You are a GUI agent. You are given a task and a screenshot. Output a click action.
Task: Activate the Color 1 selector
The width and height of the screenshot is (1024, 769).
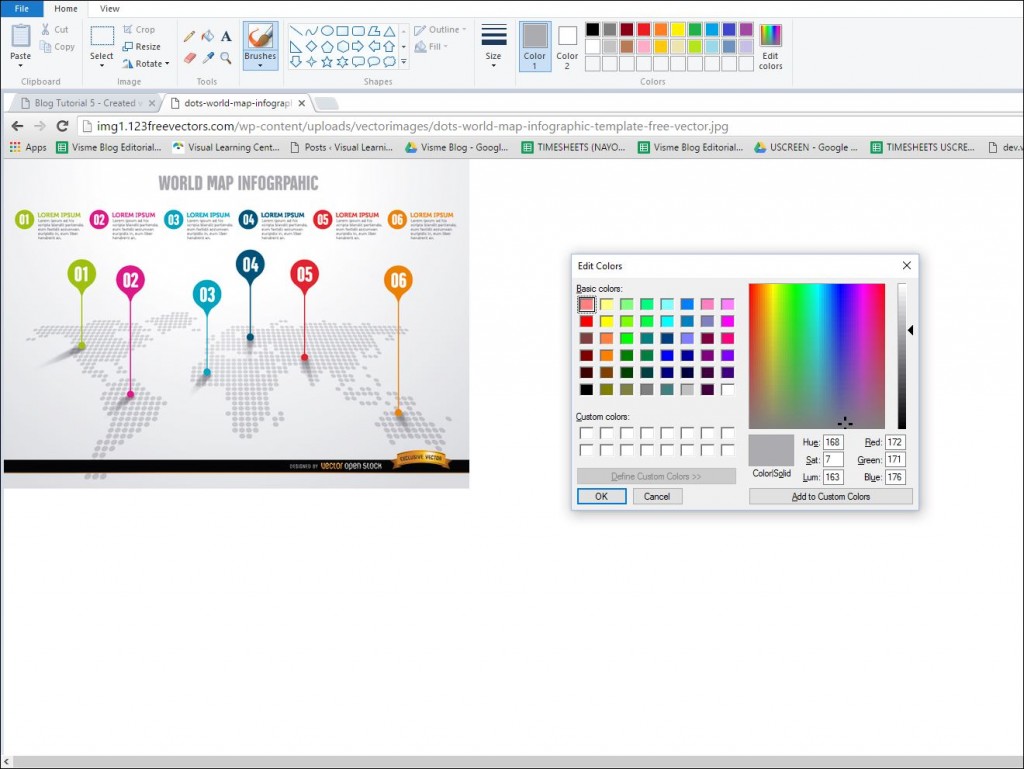coord(535,47)
